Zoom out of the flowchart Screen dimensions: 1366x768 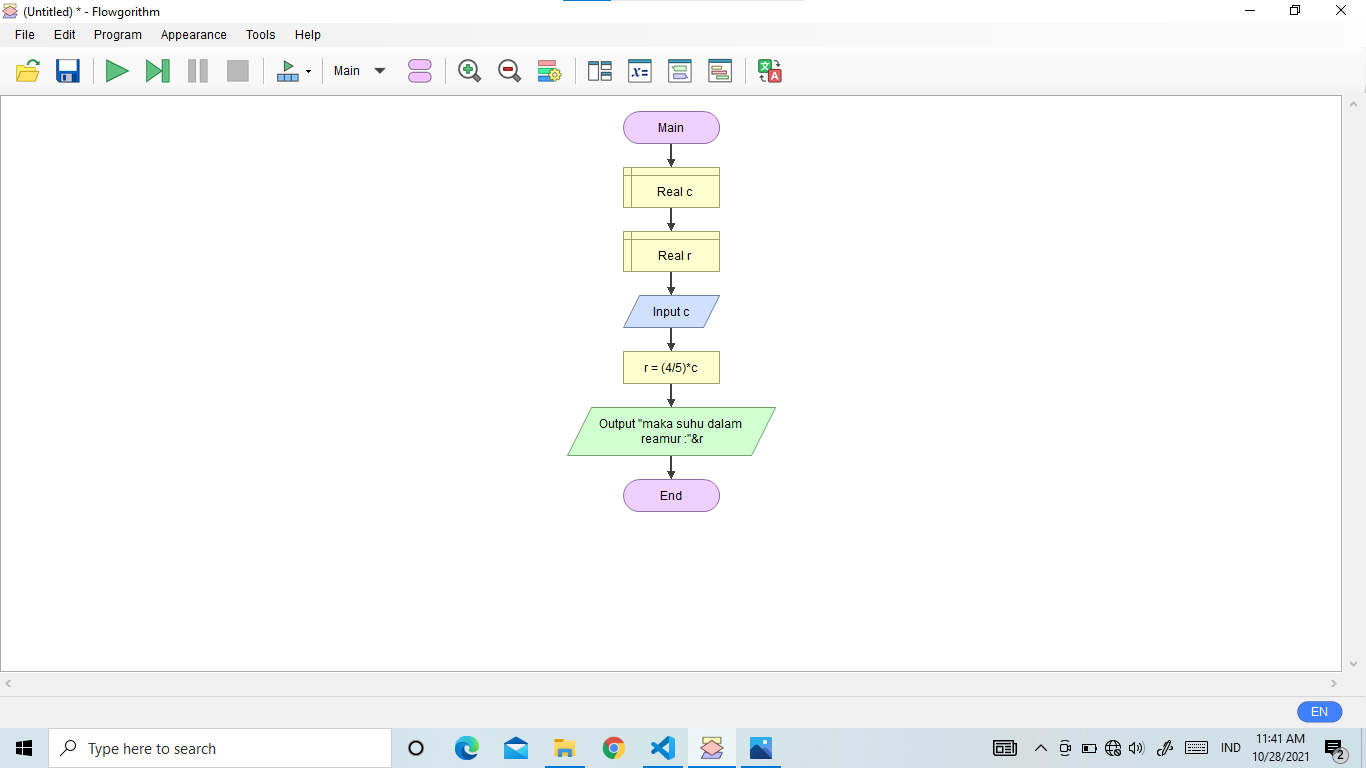click(x=508, y=70)
